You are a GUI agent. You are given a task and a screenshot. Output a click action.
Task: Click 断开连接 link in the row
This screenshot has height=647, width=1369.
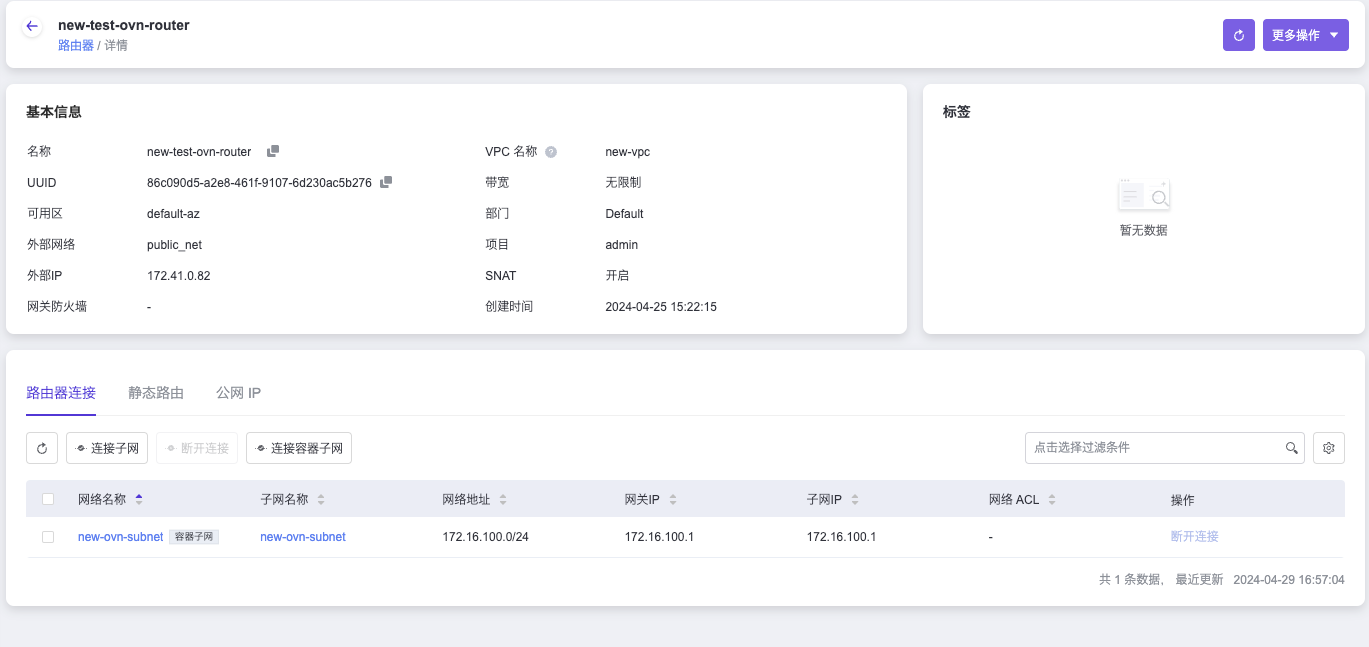[x=1194, y=537]
